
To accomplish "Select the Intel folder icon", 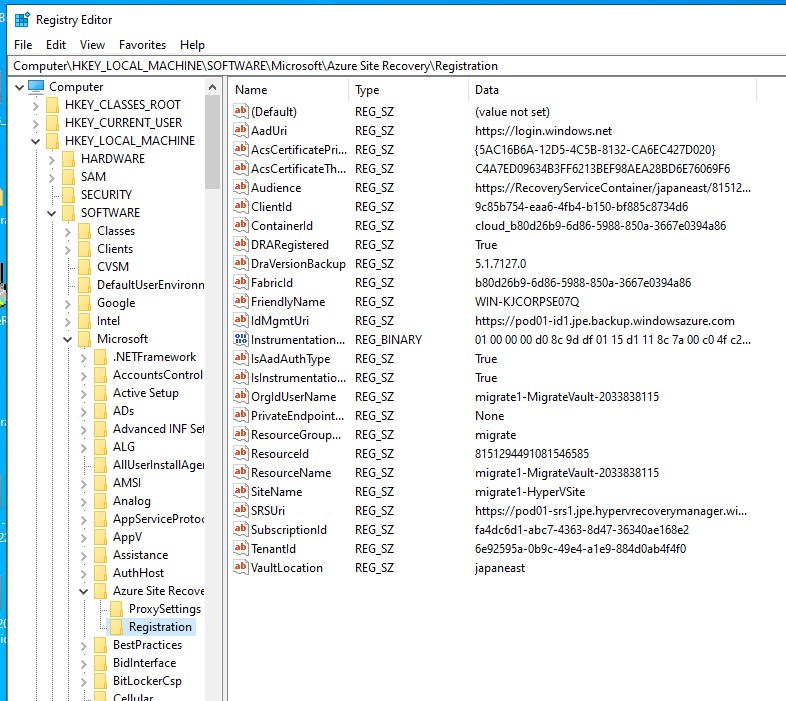I will point(85,321).
